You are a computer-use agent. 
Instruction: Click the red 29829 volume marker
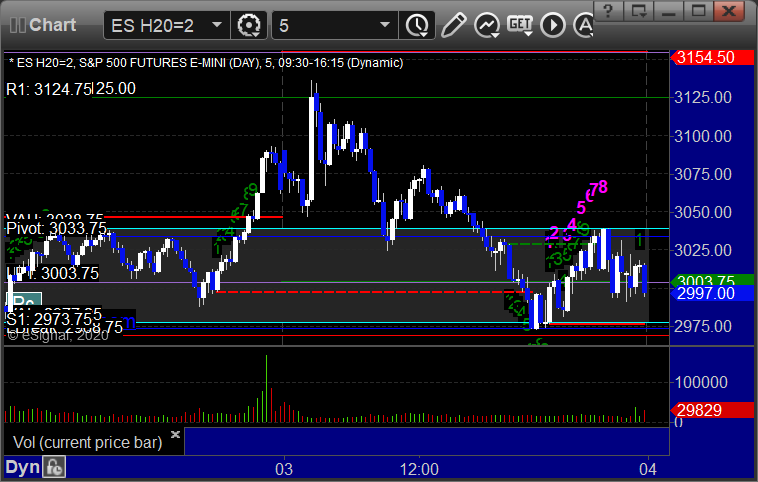coord(712,410)
